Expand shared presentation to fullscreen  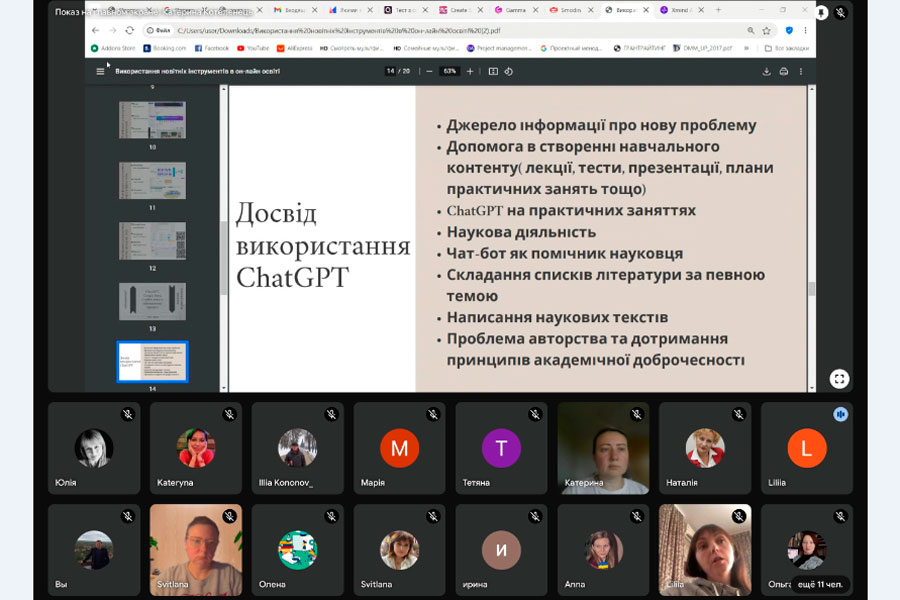pos(839,379)
